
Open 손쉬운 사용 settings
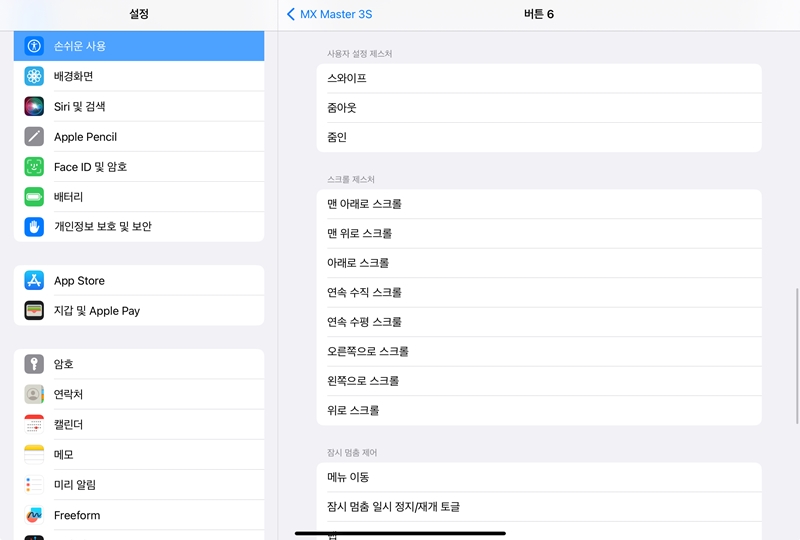point(139,46)
